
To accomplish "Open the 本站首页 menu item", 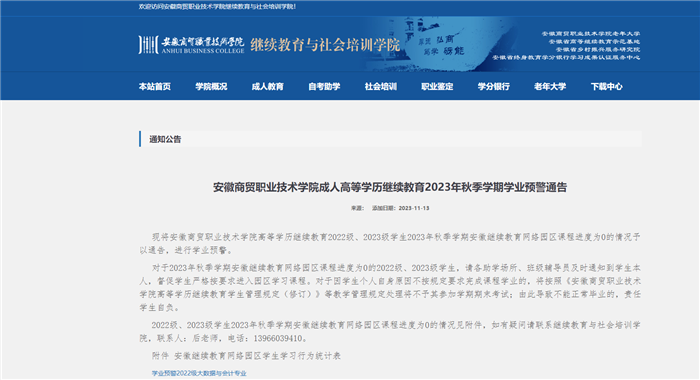I will 154,87.
